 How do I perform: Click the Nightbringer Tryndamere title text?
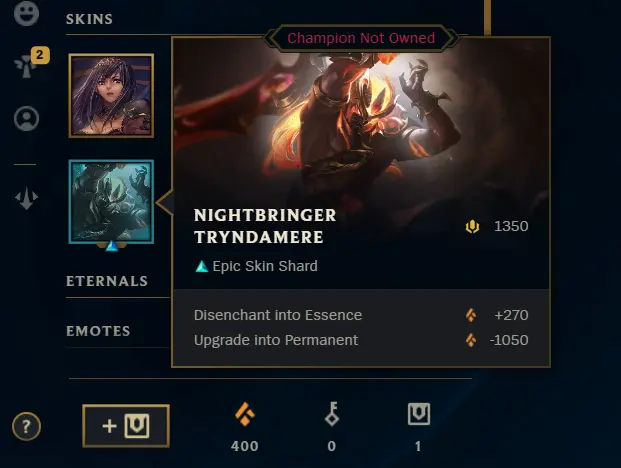265,226
